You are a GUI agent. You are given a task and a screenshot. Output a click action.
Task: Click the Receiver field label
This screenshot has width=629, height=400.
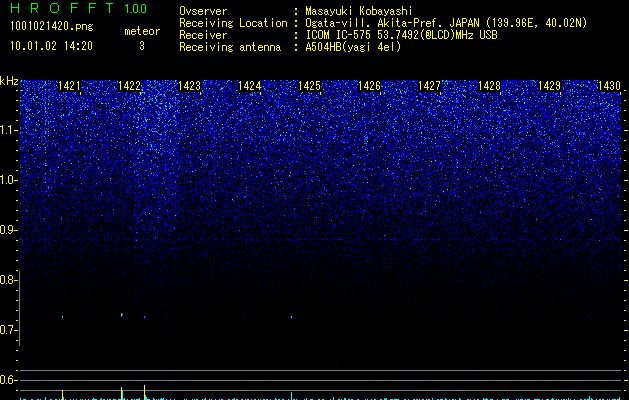tap(203, 35)
